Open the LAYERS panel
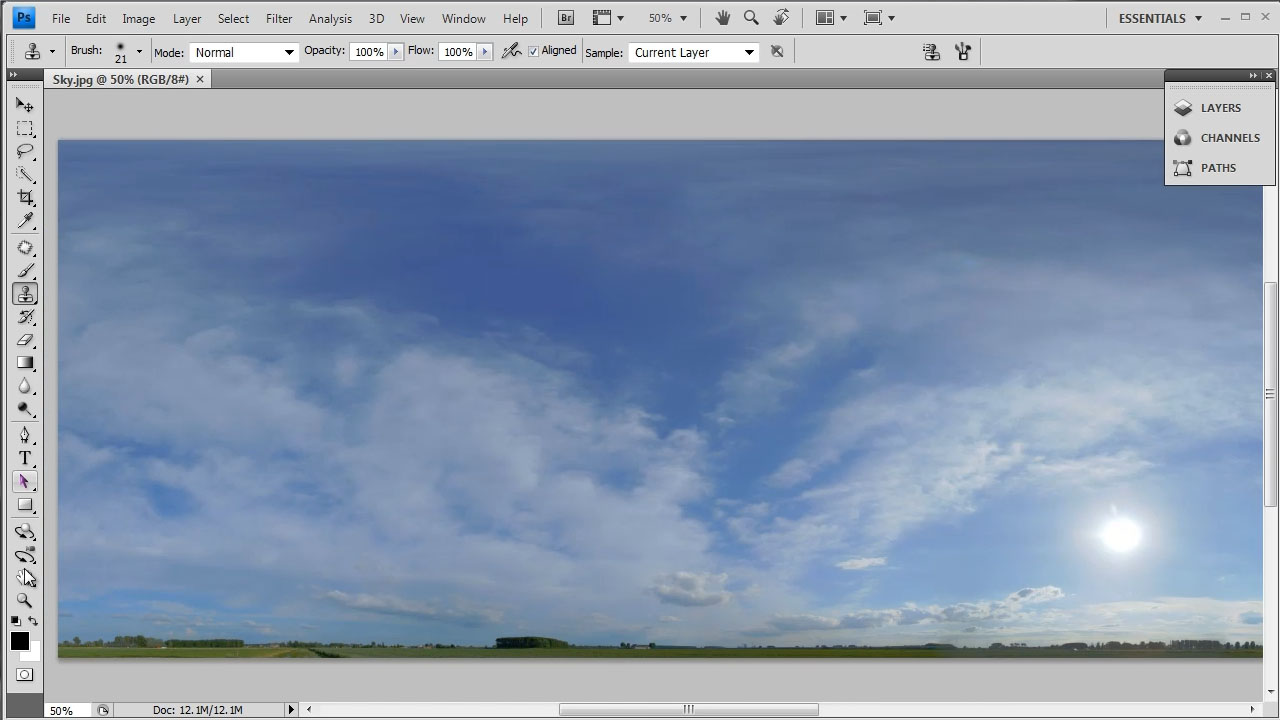Viewport: 1280px width, 720px height. point(1220,108)
